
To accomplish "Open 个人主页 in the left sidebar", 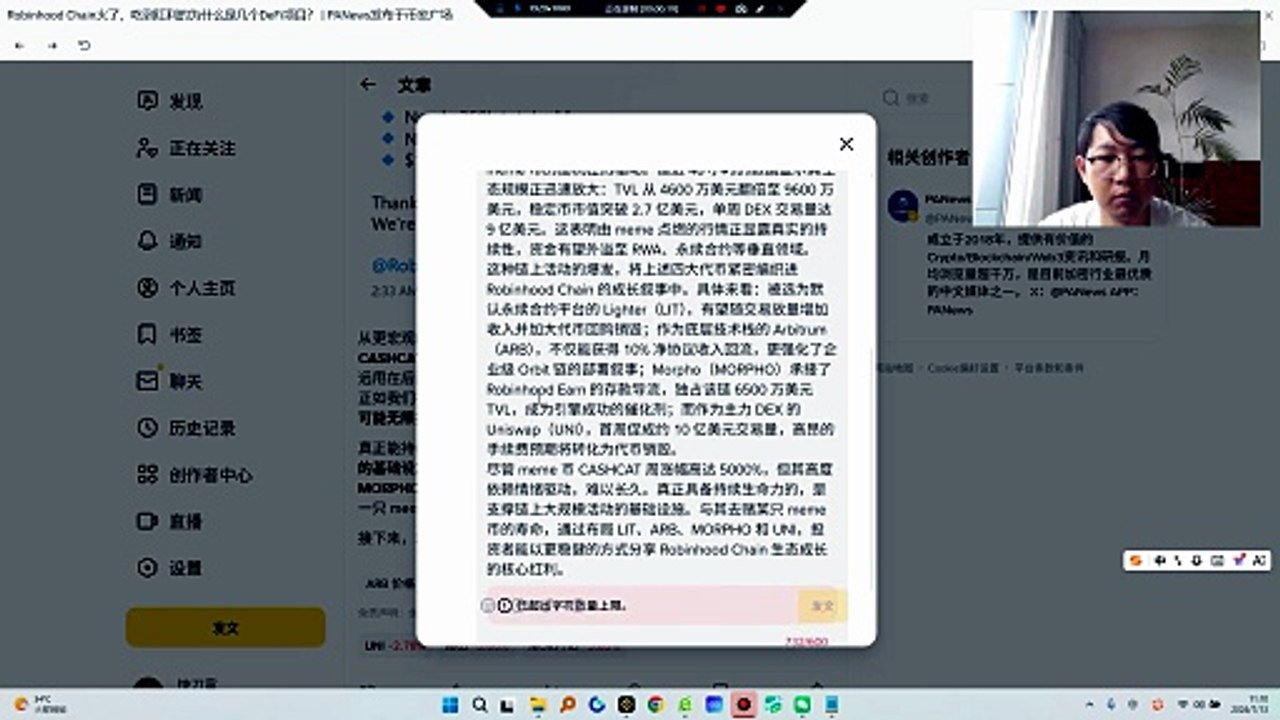I will tap(185, 288).
